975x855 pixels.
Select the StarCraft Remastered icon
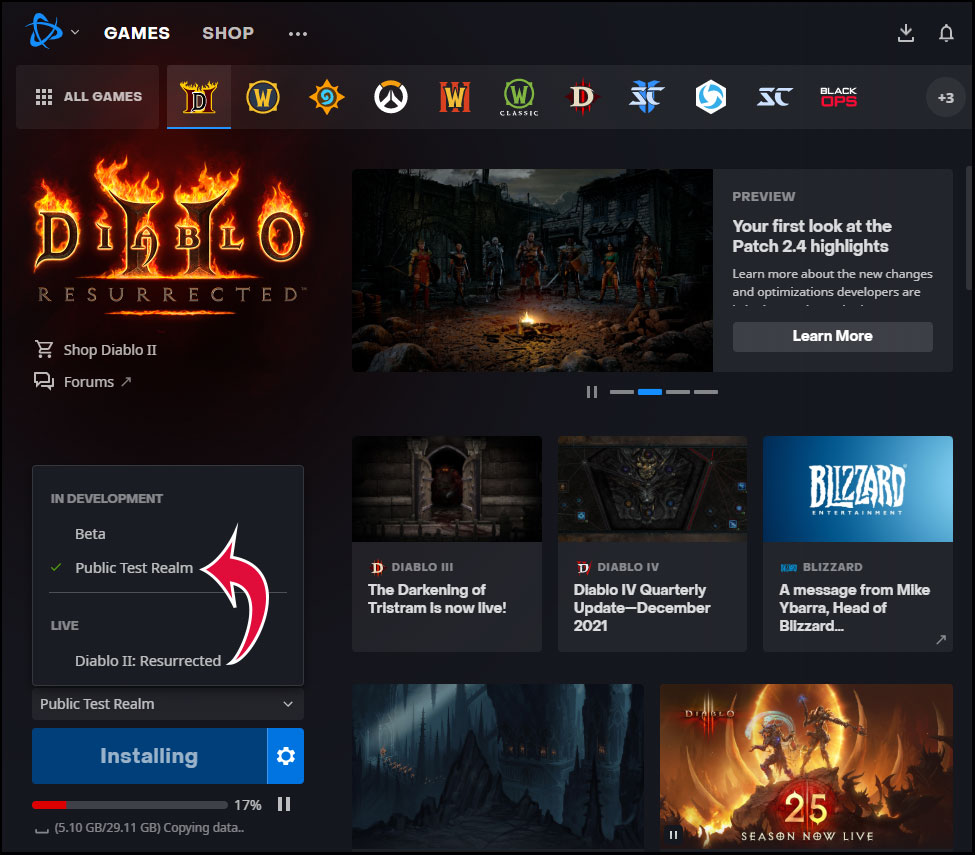coord(775,97)
